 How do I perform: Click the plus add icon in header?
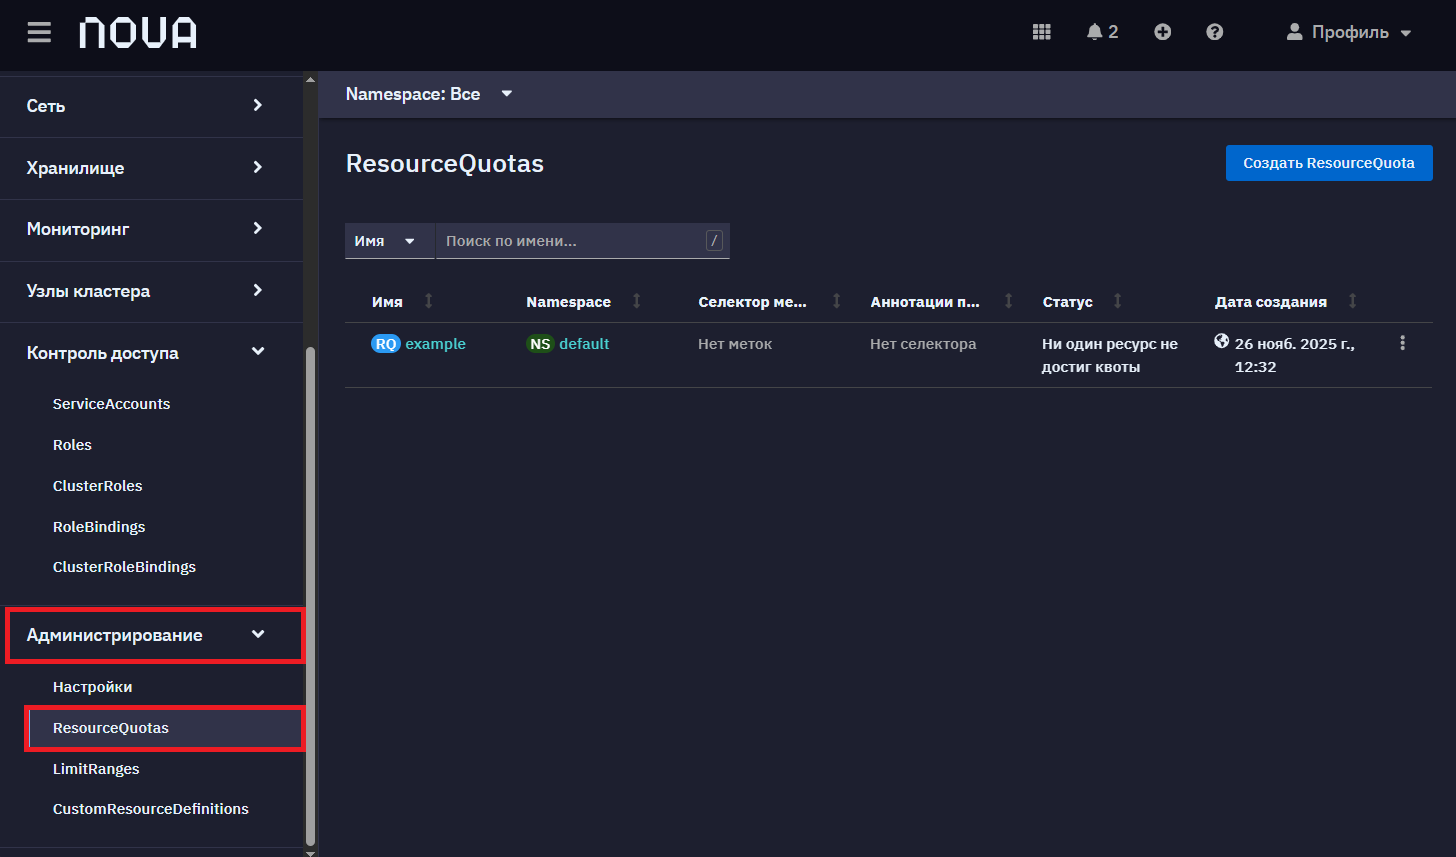coord(1162,32)
